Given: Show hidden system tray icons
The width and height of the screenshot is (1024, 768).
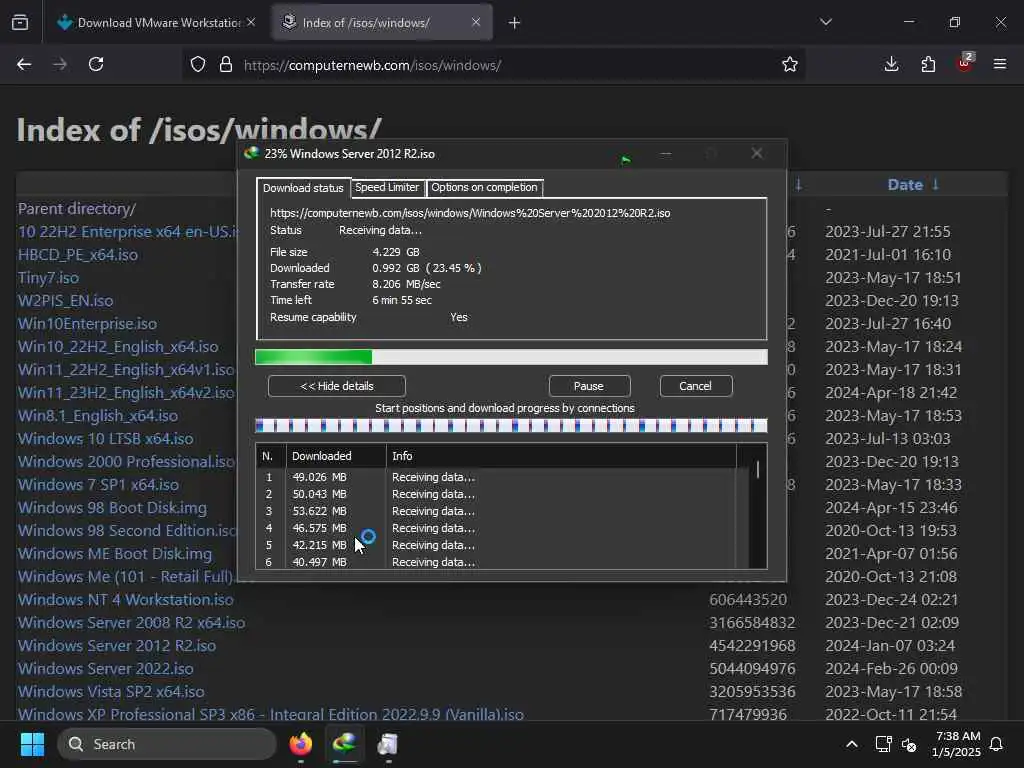Looking at the screenshot, I should (852, 744).
